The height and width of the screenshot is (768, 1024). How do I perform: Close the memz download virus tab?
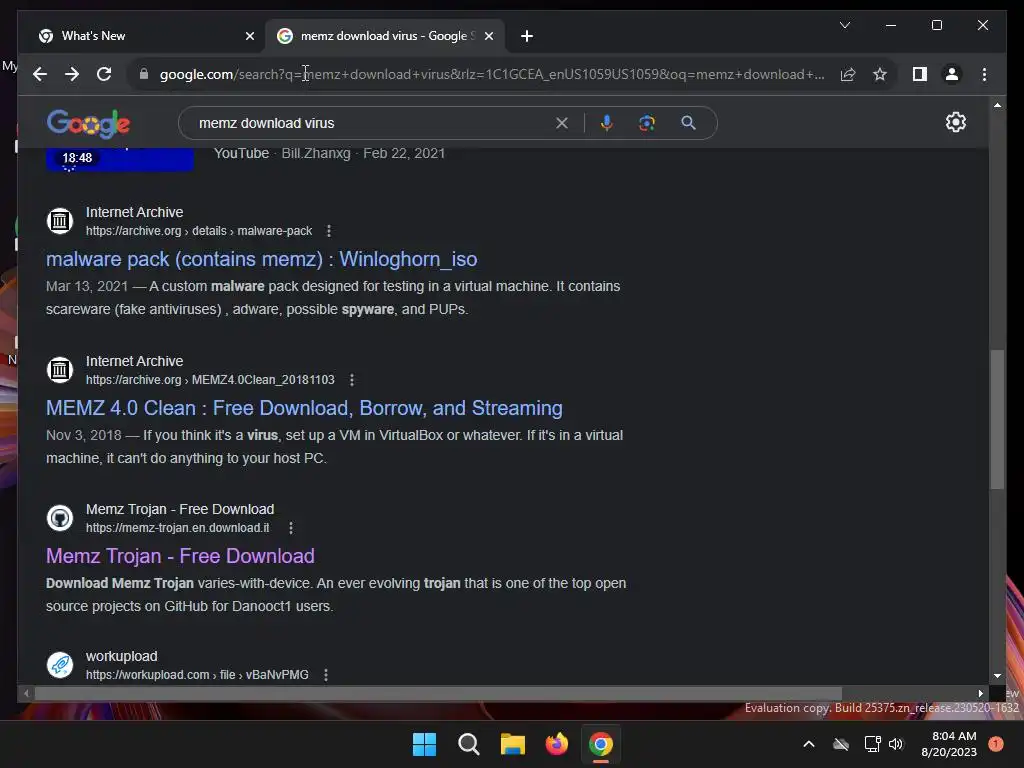pyautogui.click(x=488, y=36)
